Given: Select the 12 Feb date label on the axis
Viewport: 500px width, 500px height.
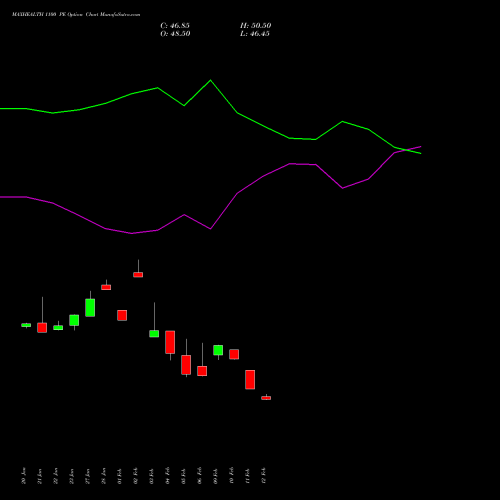Looking at the screenshot, I should click(263, 476).
